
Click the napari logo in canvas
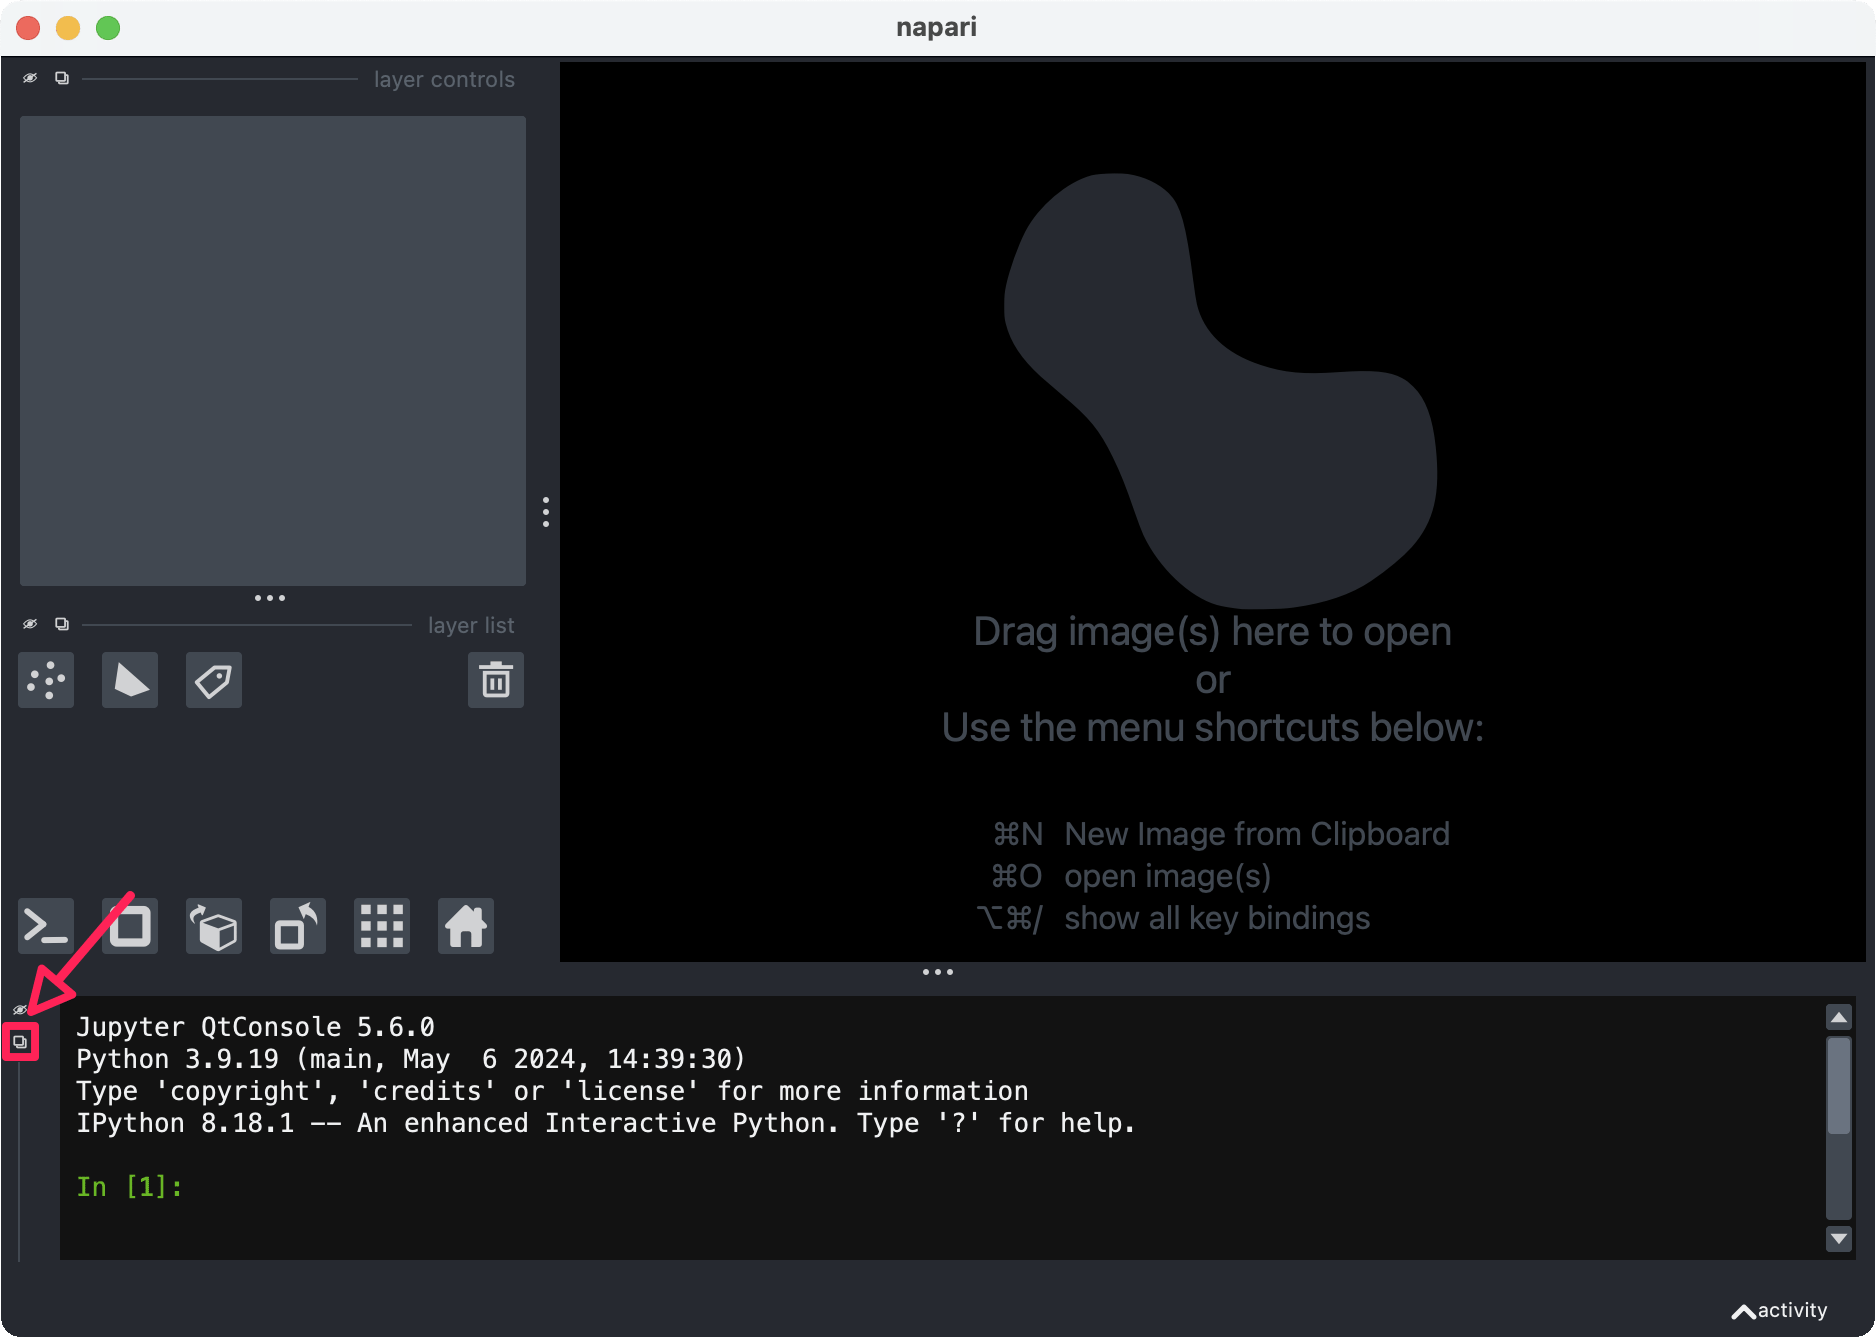1220,390
